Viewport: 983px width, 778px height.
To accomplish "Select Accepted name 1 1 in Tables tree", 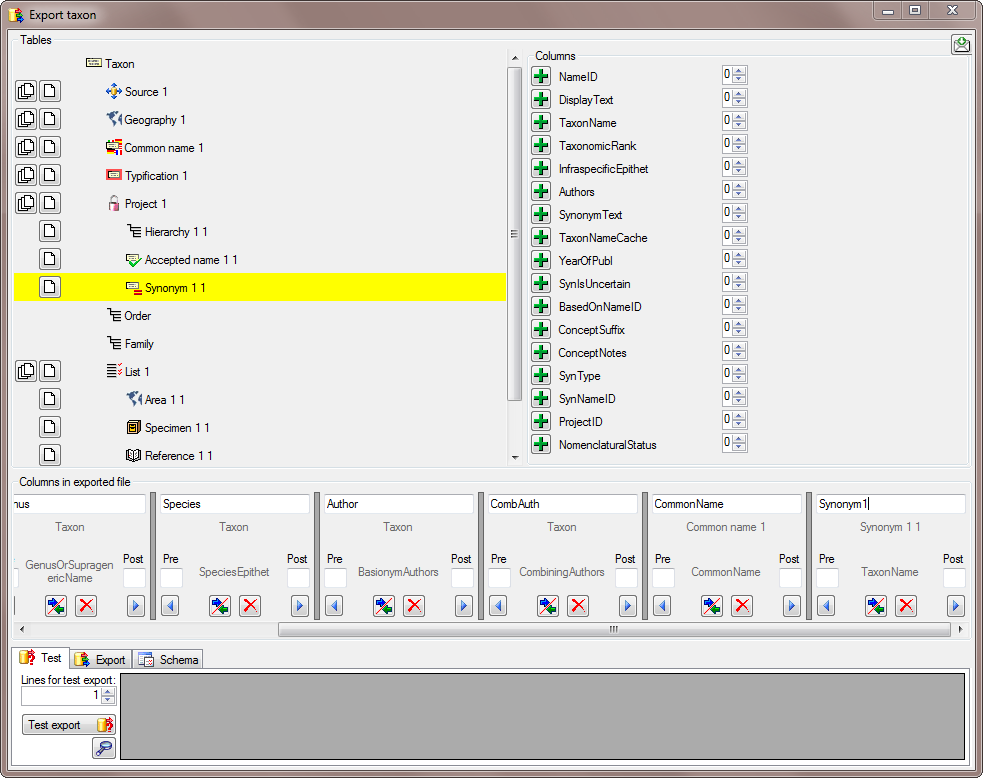I will pos(190,260).
